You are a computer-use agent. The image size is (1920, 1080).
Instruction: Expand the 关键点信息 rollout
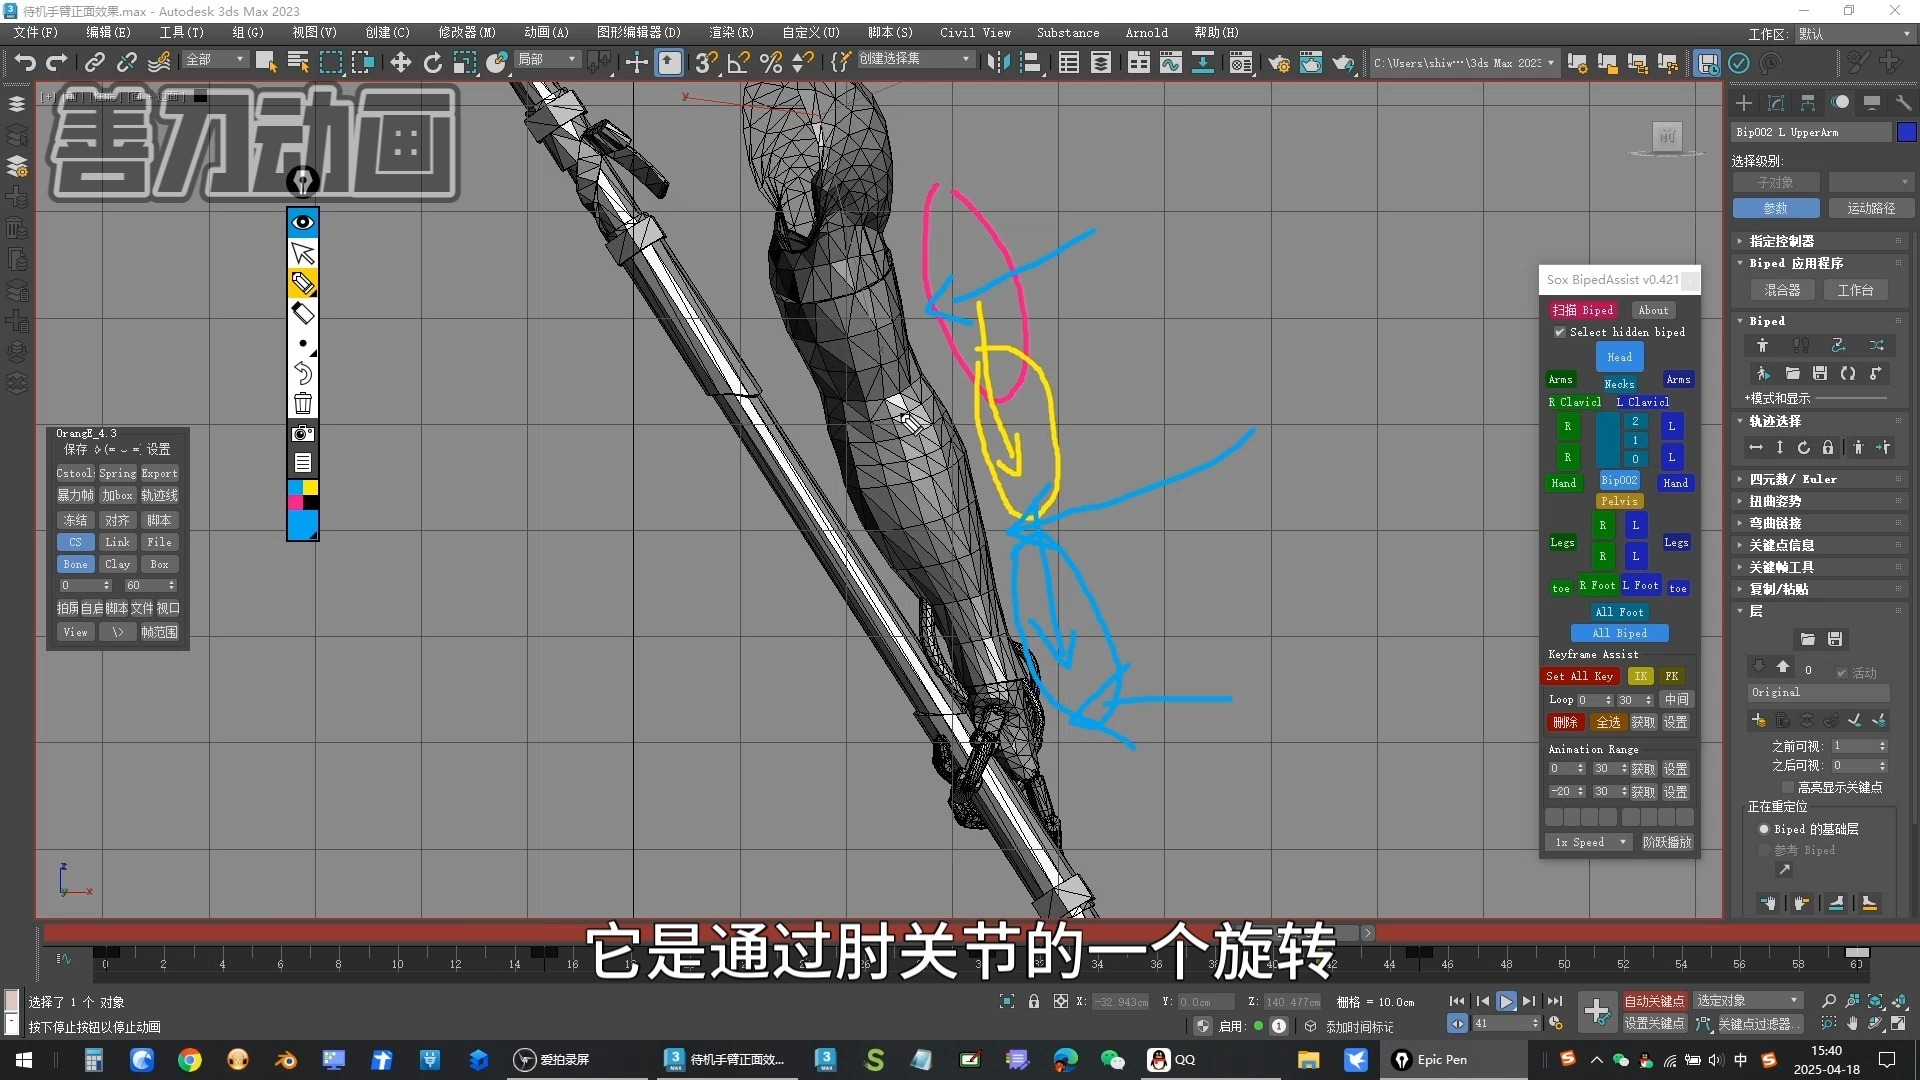(x=1781, y=545)
